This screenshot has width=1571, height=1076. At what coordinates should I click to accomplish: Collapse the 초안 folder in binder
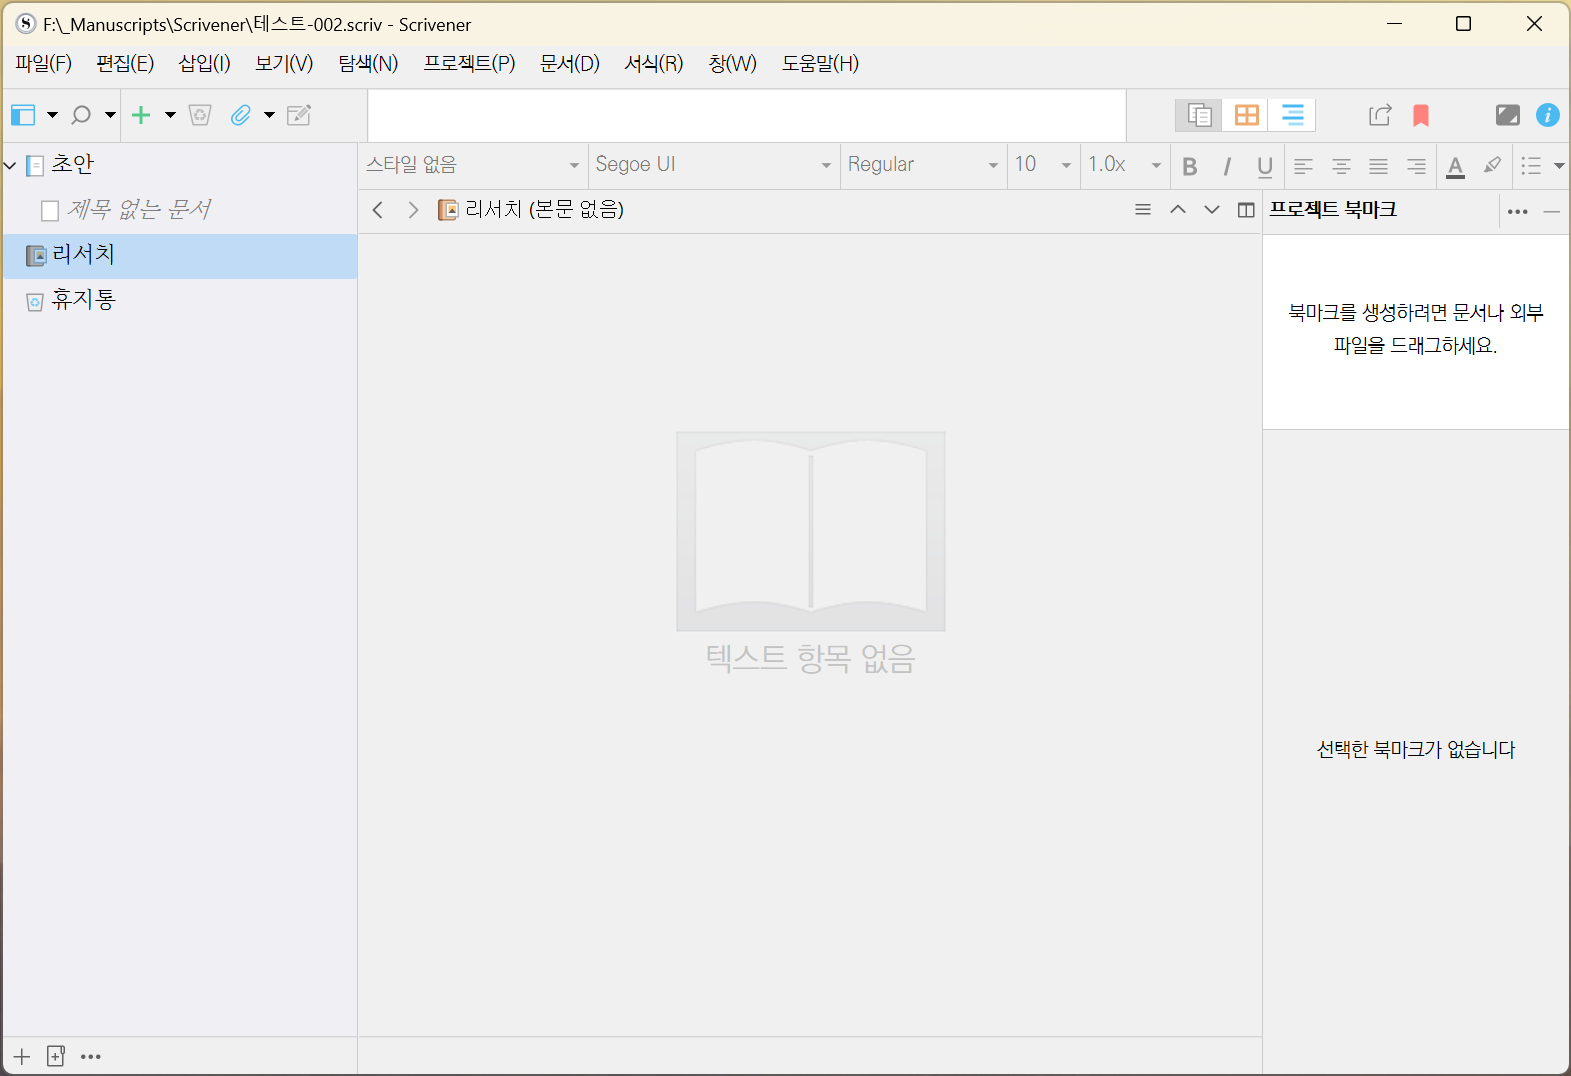(x=10, y=165)
